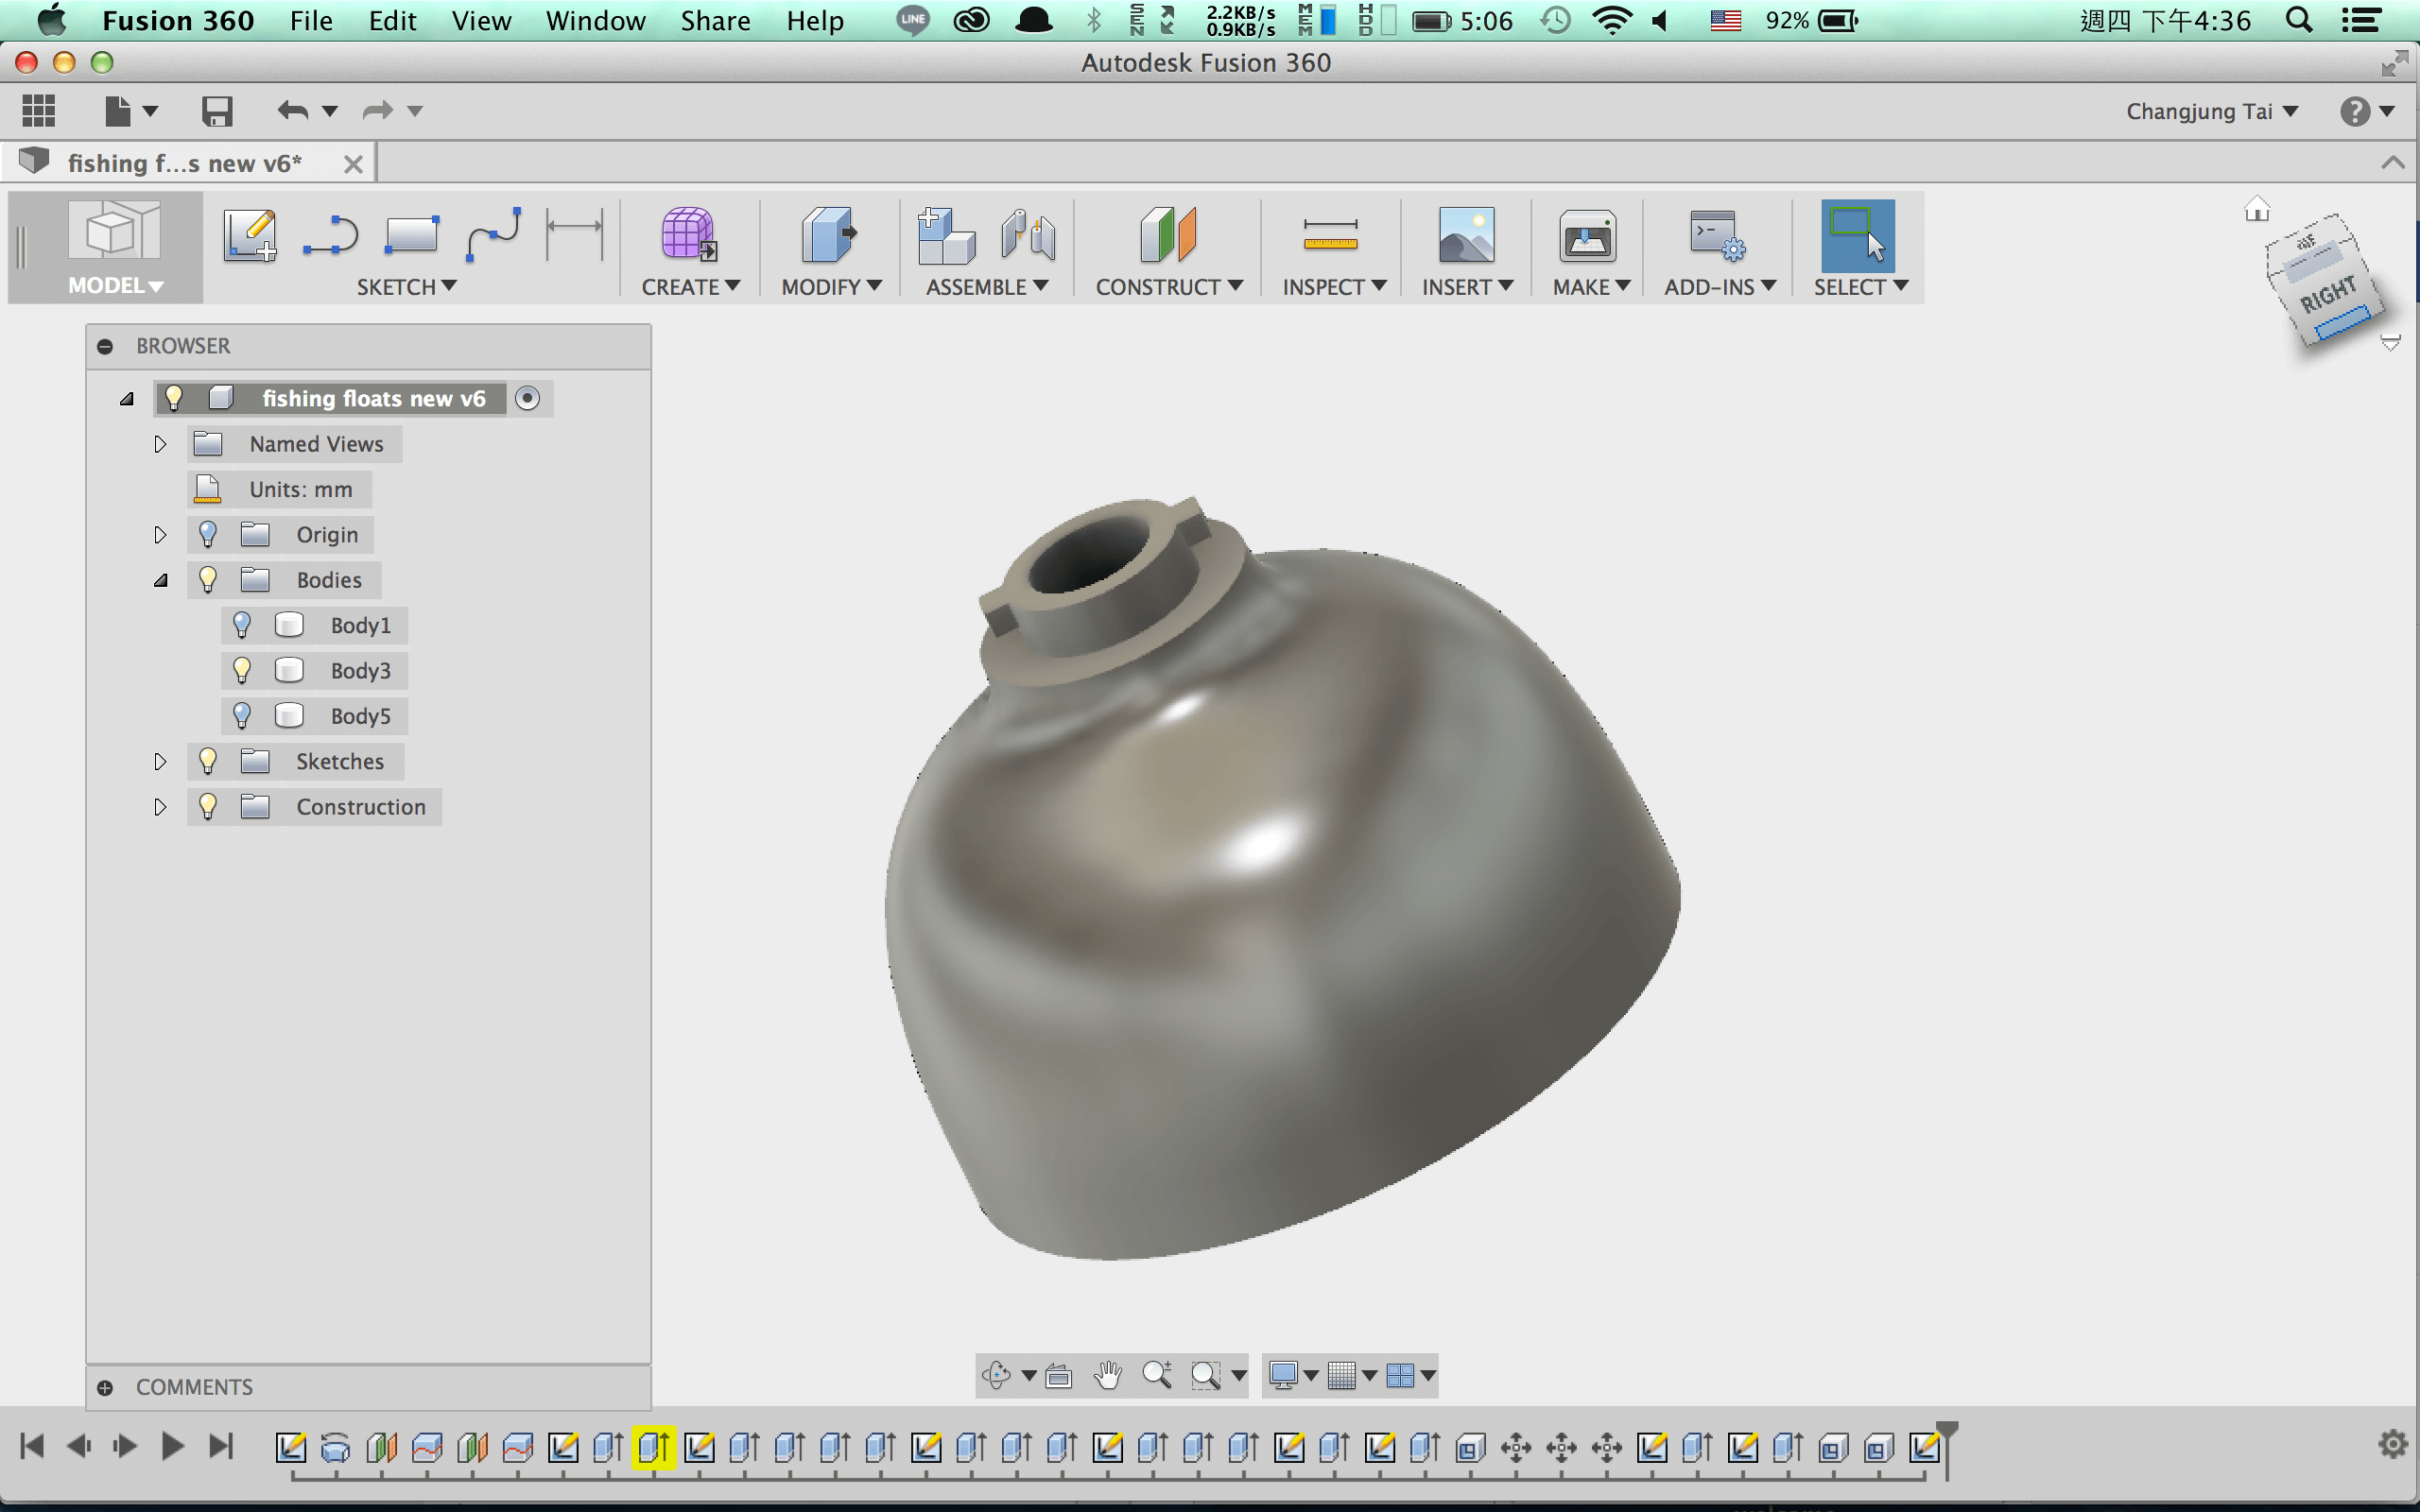Open the Share menu

(715, 20)
